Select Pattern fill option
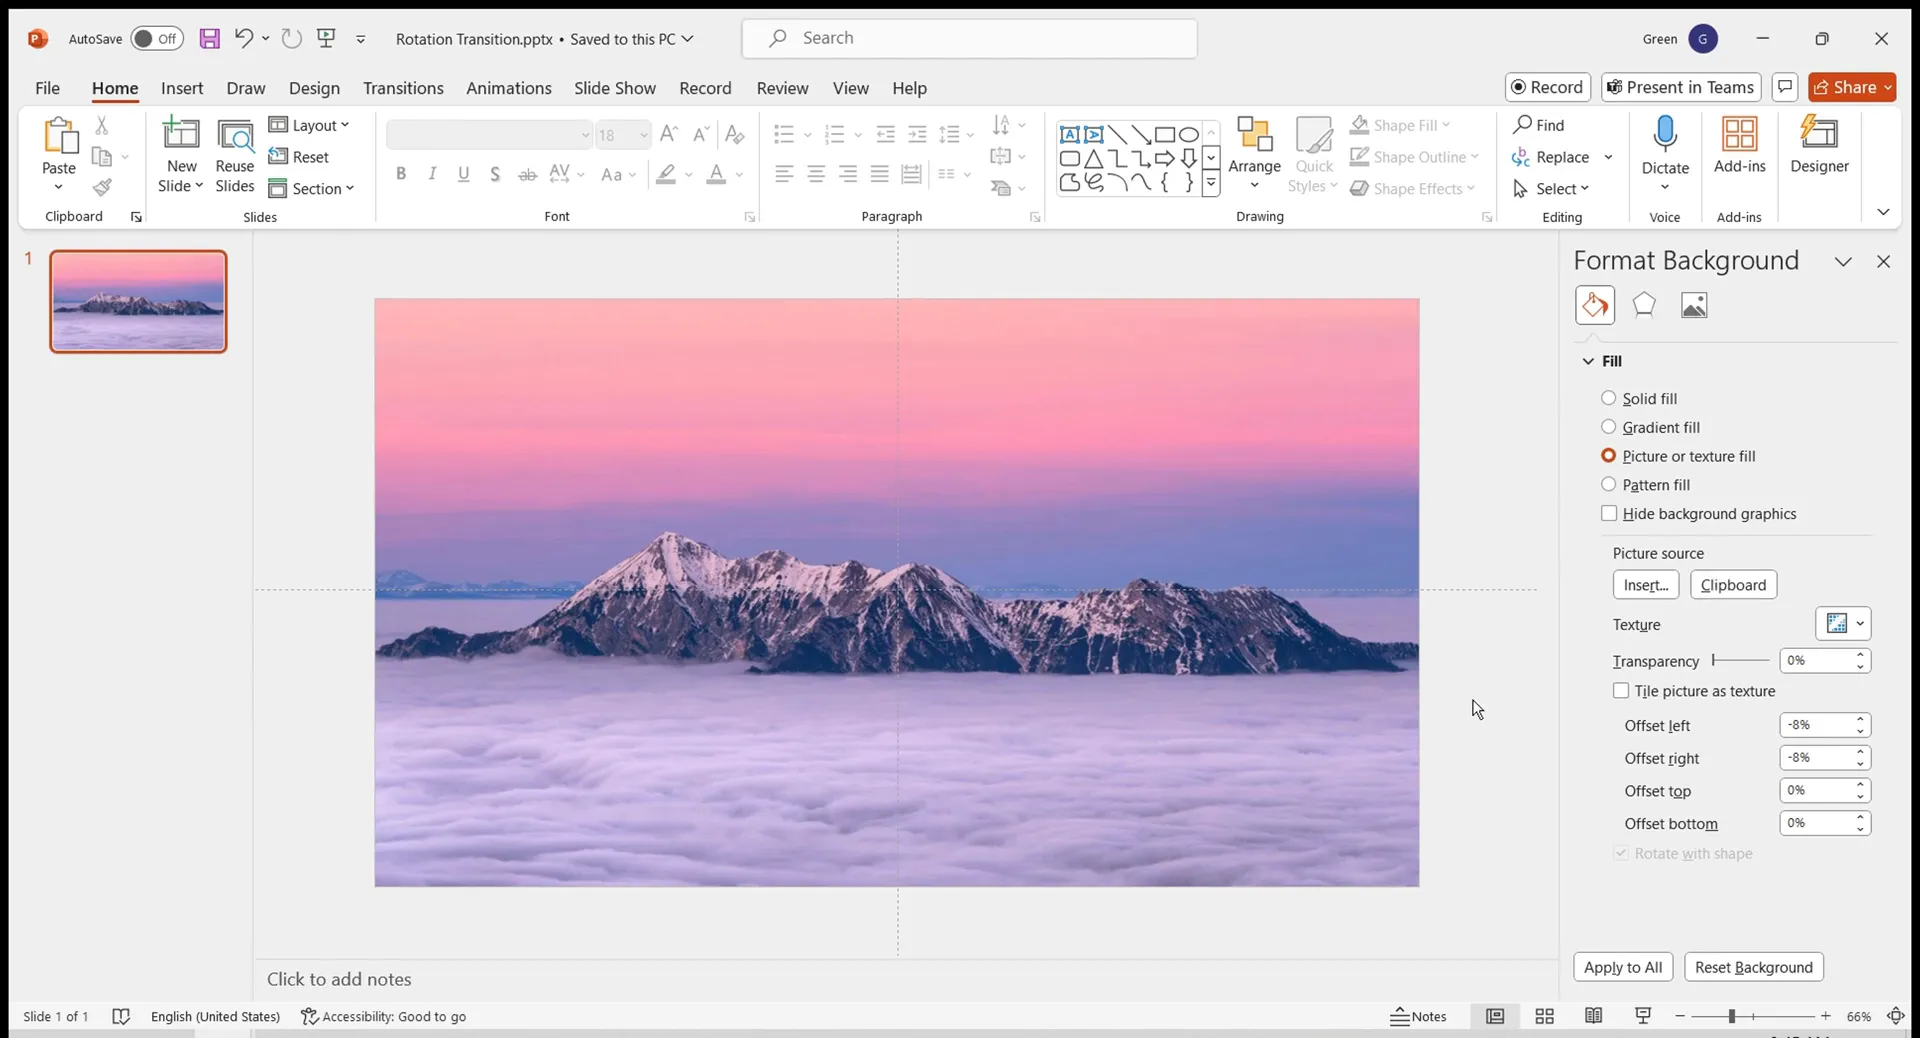 pyautogui.click(x=1608, y=485)
